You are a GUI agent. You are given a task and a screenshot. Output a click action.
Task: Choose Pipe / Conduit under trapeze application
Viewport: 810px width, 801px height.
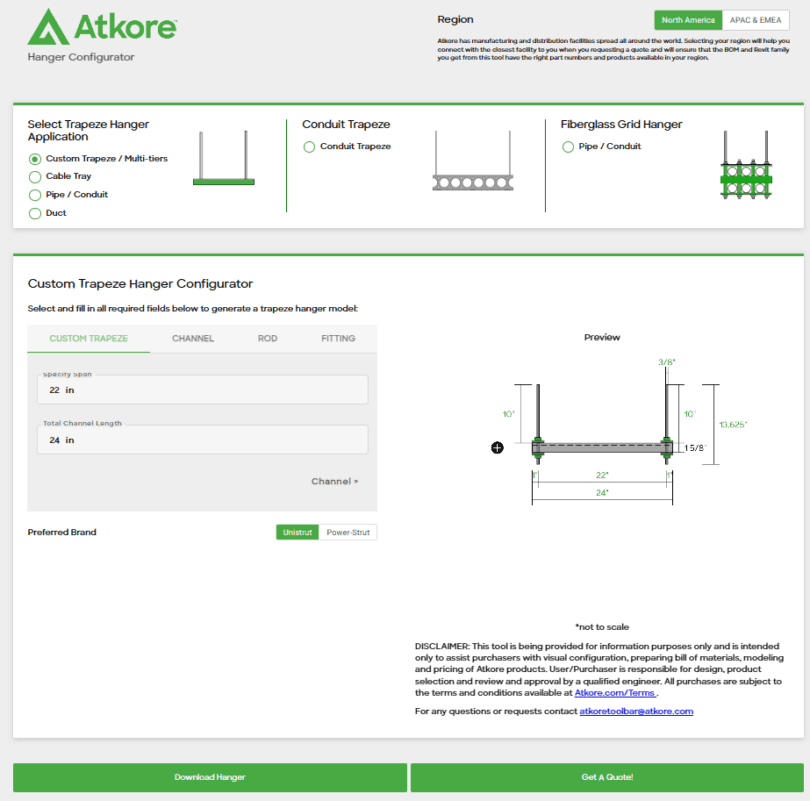click(35, 195)
